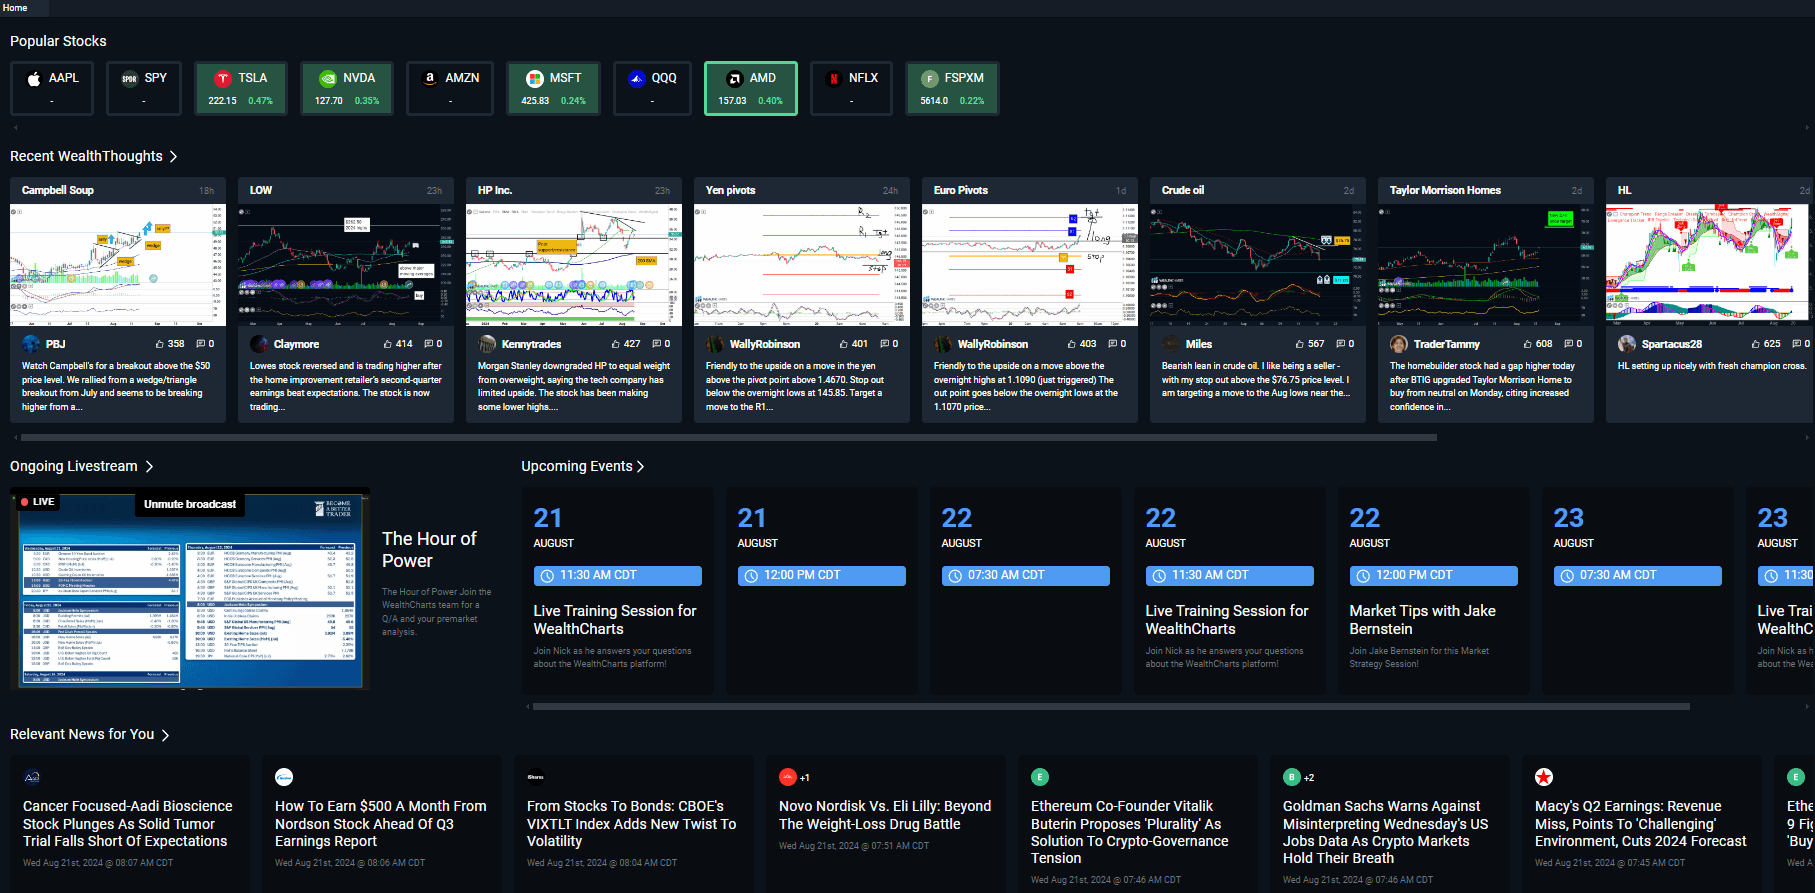The width and height of the screenshot is (1815, 893).
Task: Click Novo Nordisk article red ticker icon
Action: [788, 777]
